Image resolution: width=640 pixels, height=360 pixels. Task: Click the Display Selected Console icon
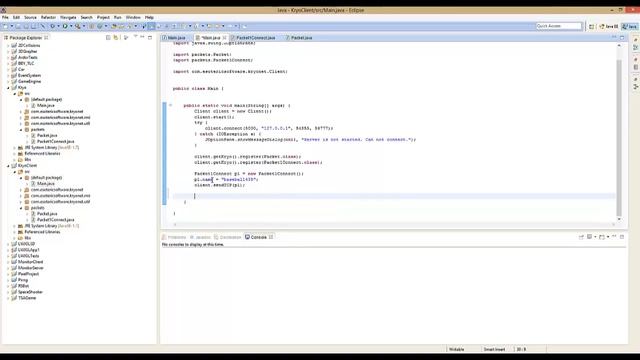coord(589,237)
